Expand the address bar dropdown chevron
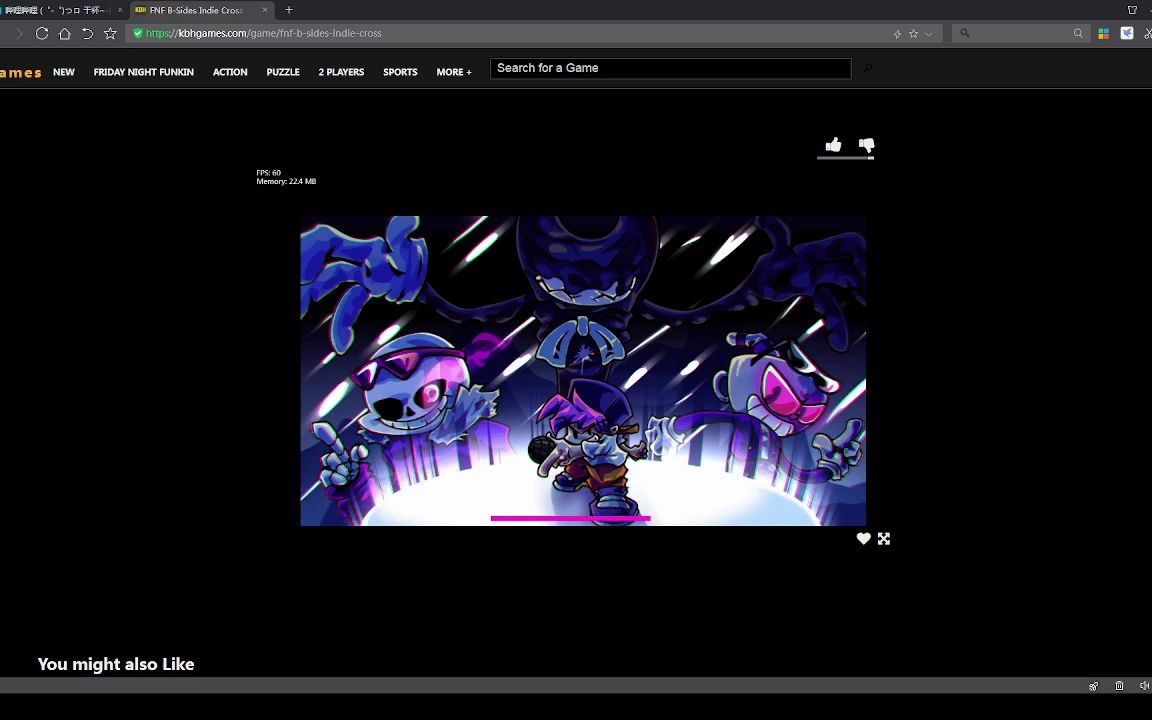The image size is (1152, 720). tap(929, 34)
